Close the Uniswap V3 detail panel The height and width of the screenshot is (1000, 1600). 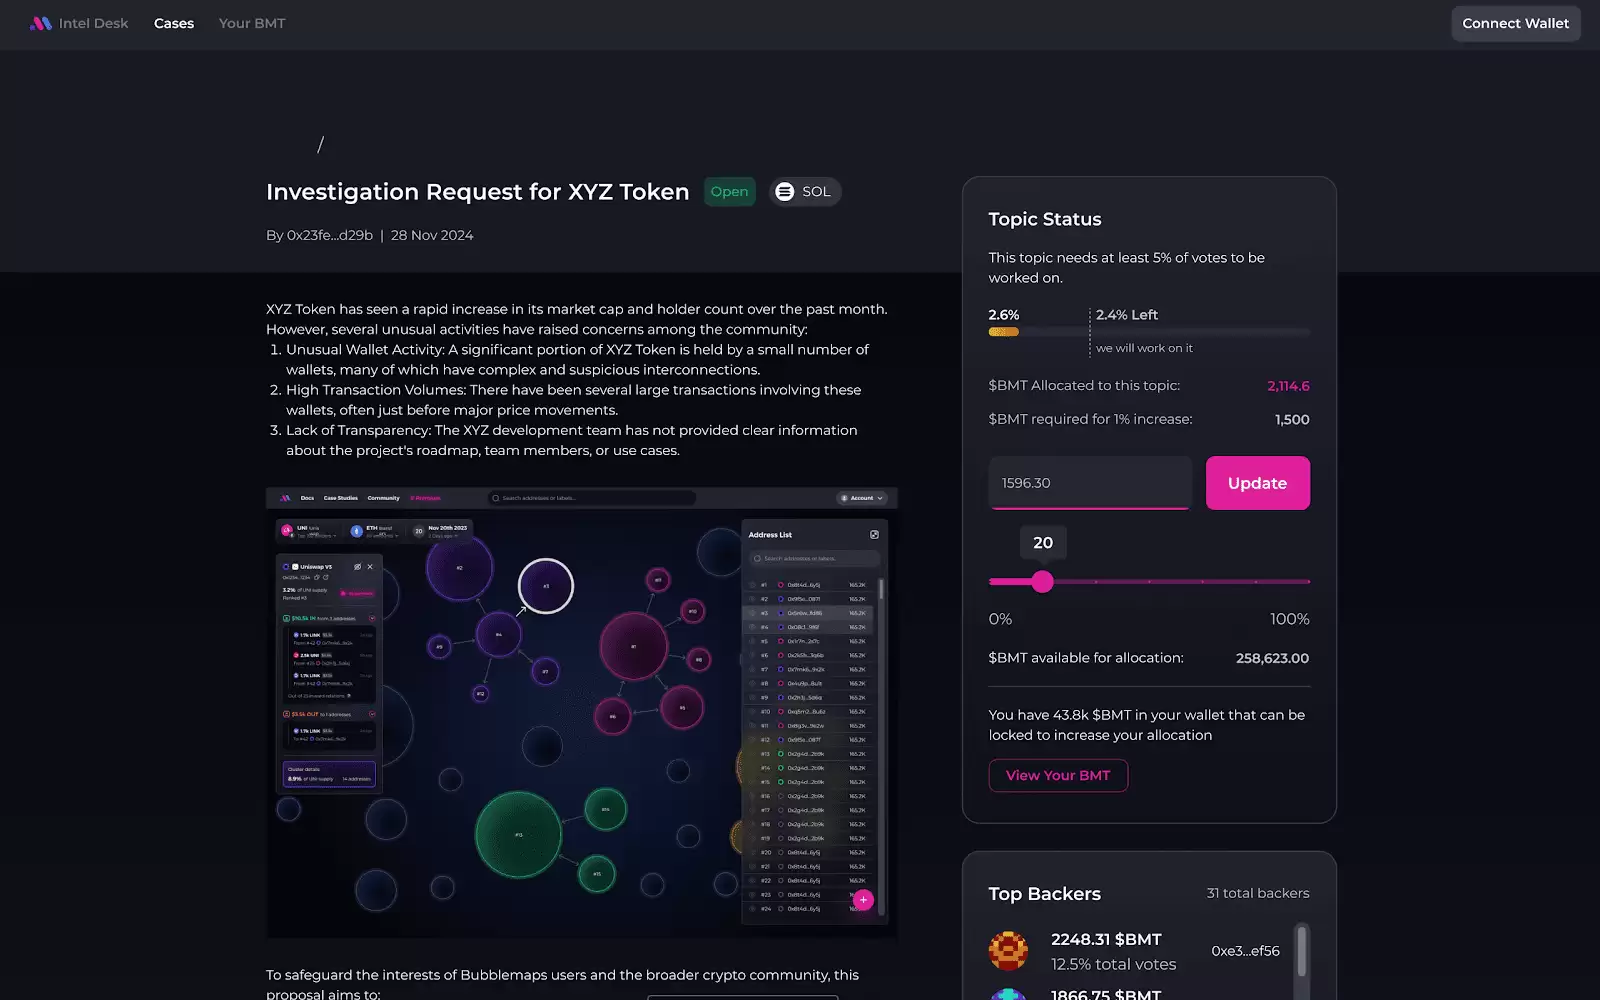[370, 567]
